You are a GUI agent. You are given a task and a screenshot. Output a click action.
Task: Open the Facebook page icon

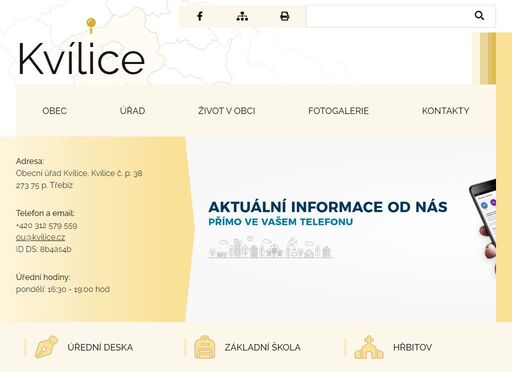click(x=200, y=16)
